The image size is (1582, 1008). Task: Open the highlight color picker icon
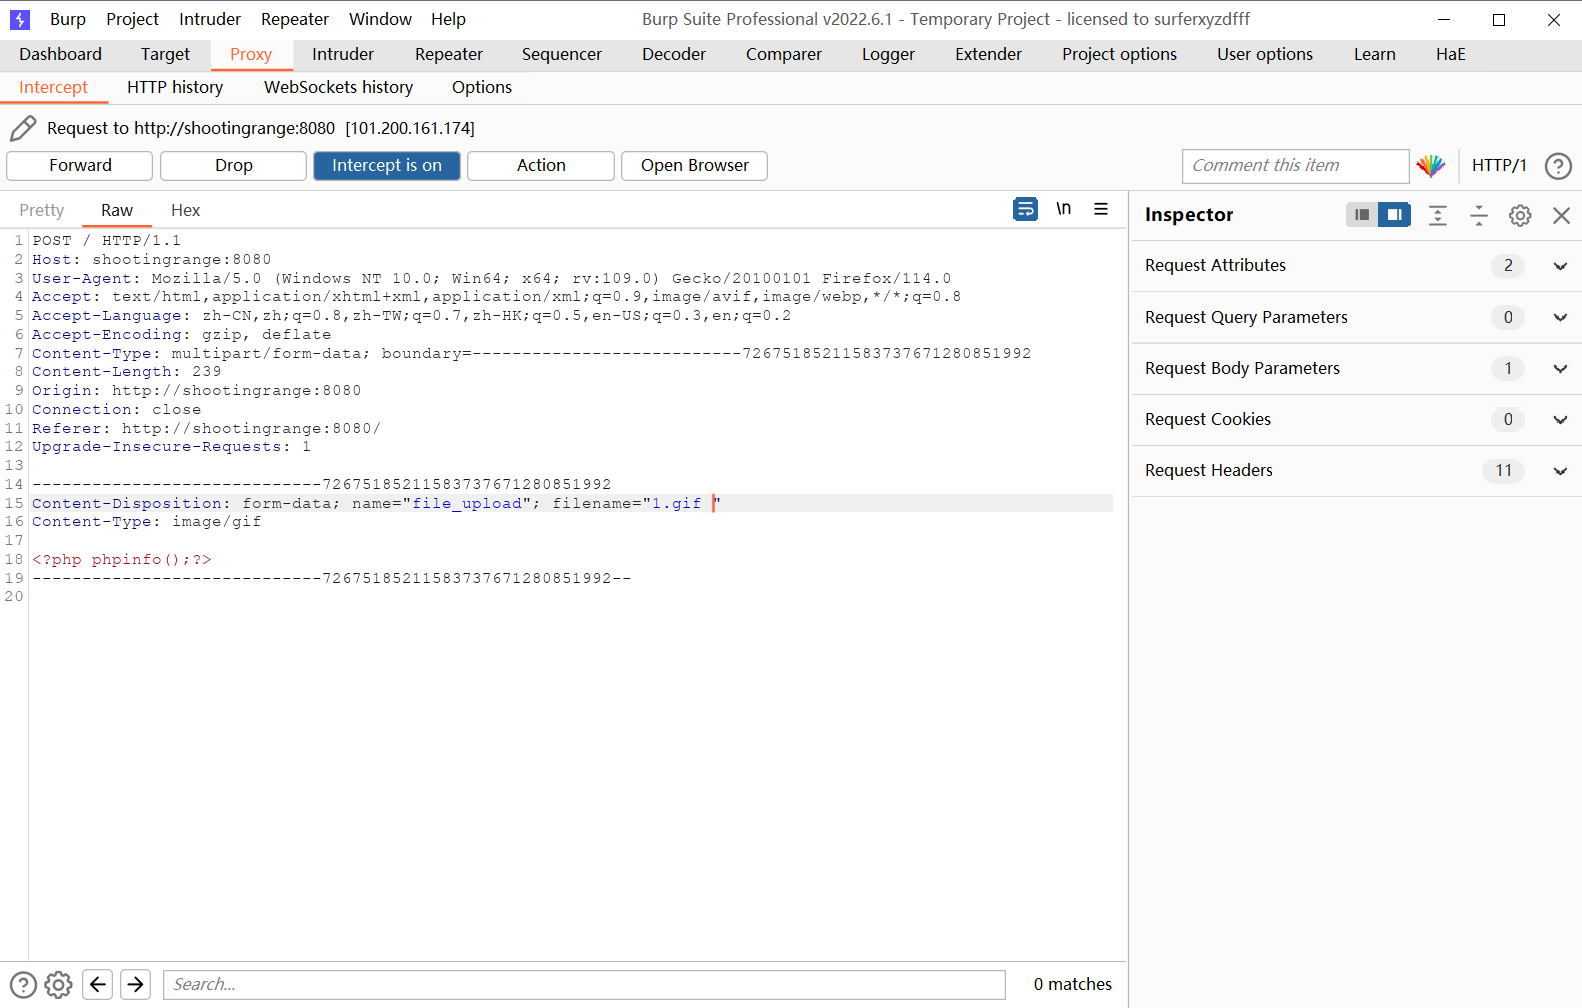pyautogui.click(x=1431, y=166)
